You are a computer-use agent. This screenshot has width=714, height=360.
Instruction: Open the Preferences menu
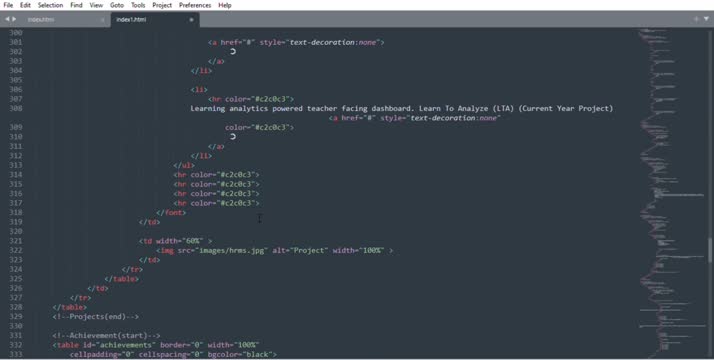[195, 5]
